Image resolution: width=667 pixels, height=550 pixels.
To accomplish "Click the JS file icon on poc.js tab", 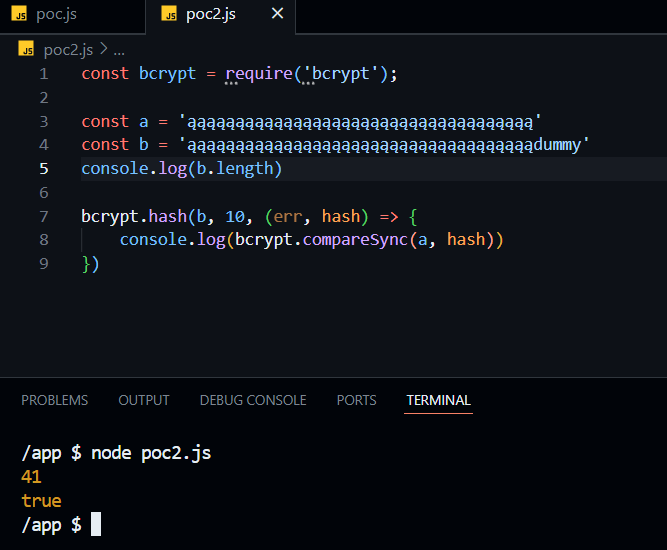I will click(x=20, y=15).
